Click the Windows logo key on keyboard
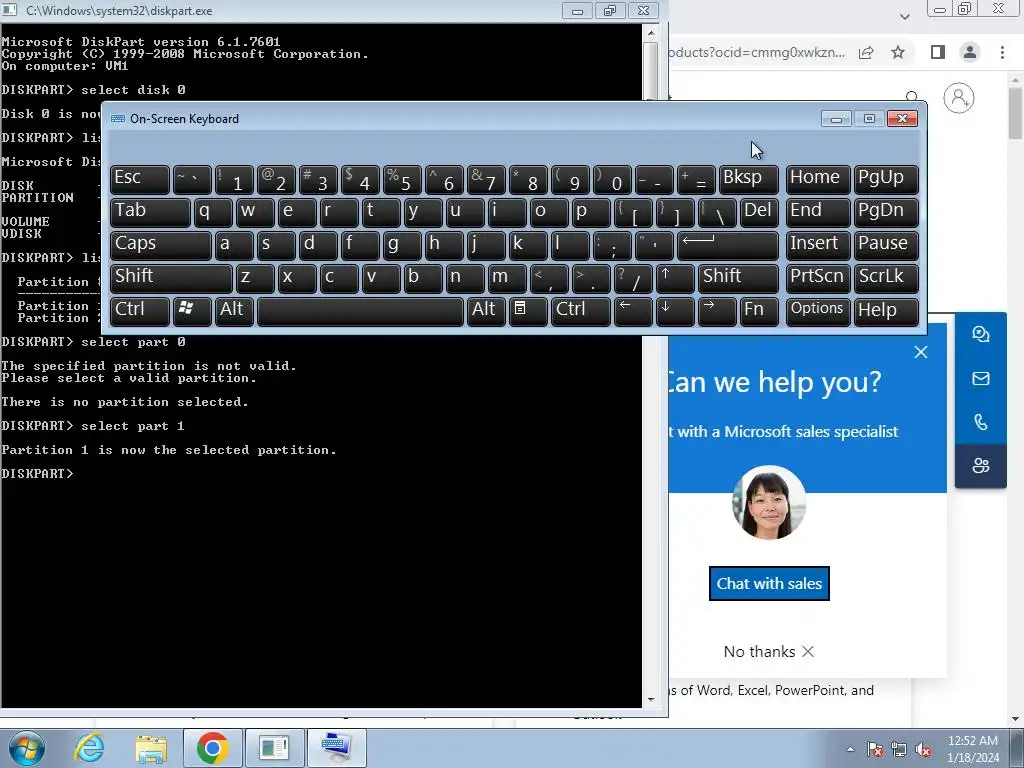This screenshot has height=768, width=1024. pyautogui.click(x=192, y=311)
